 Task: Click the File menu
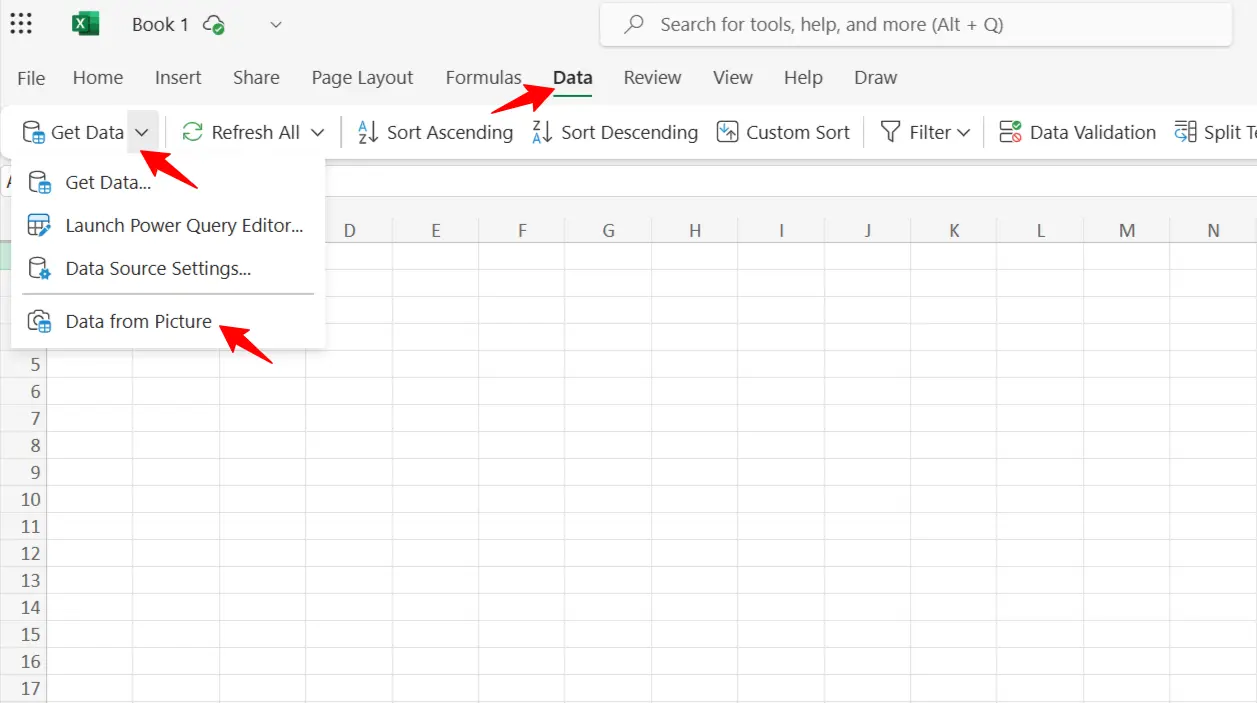pos(31,77)
